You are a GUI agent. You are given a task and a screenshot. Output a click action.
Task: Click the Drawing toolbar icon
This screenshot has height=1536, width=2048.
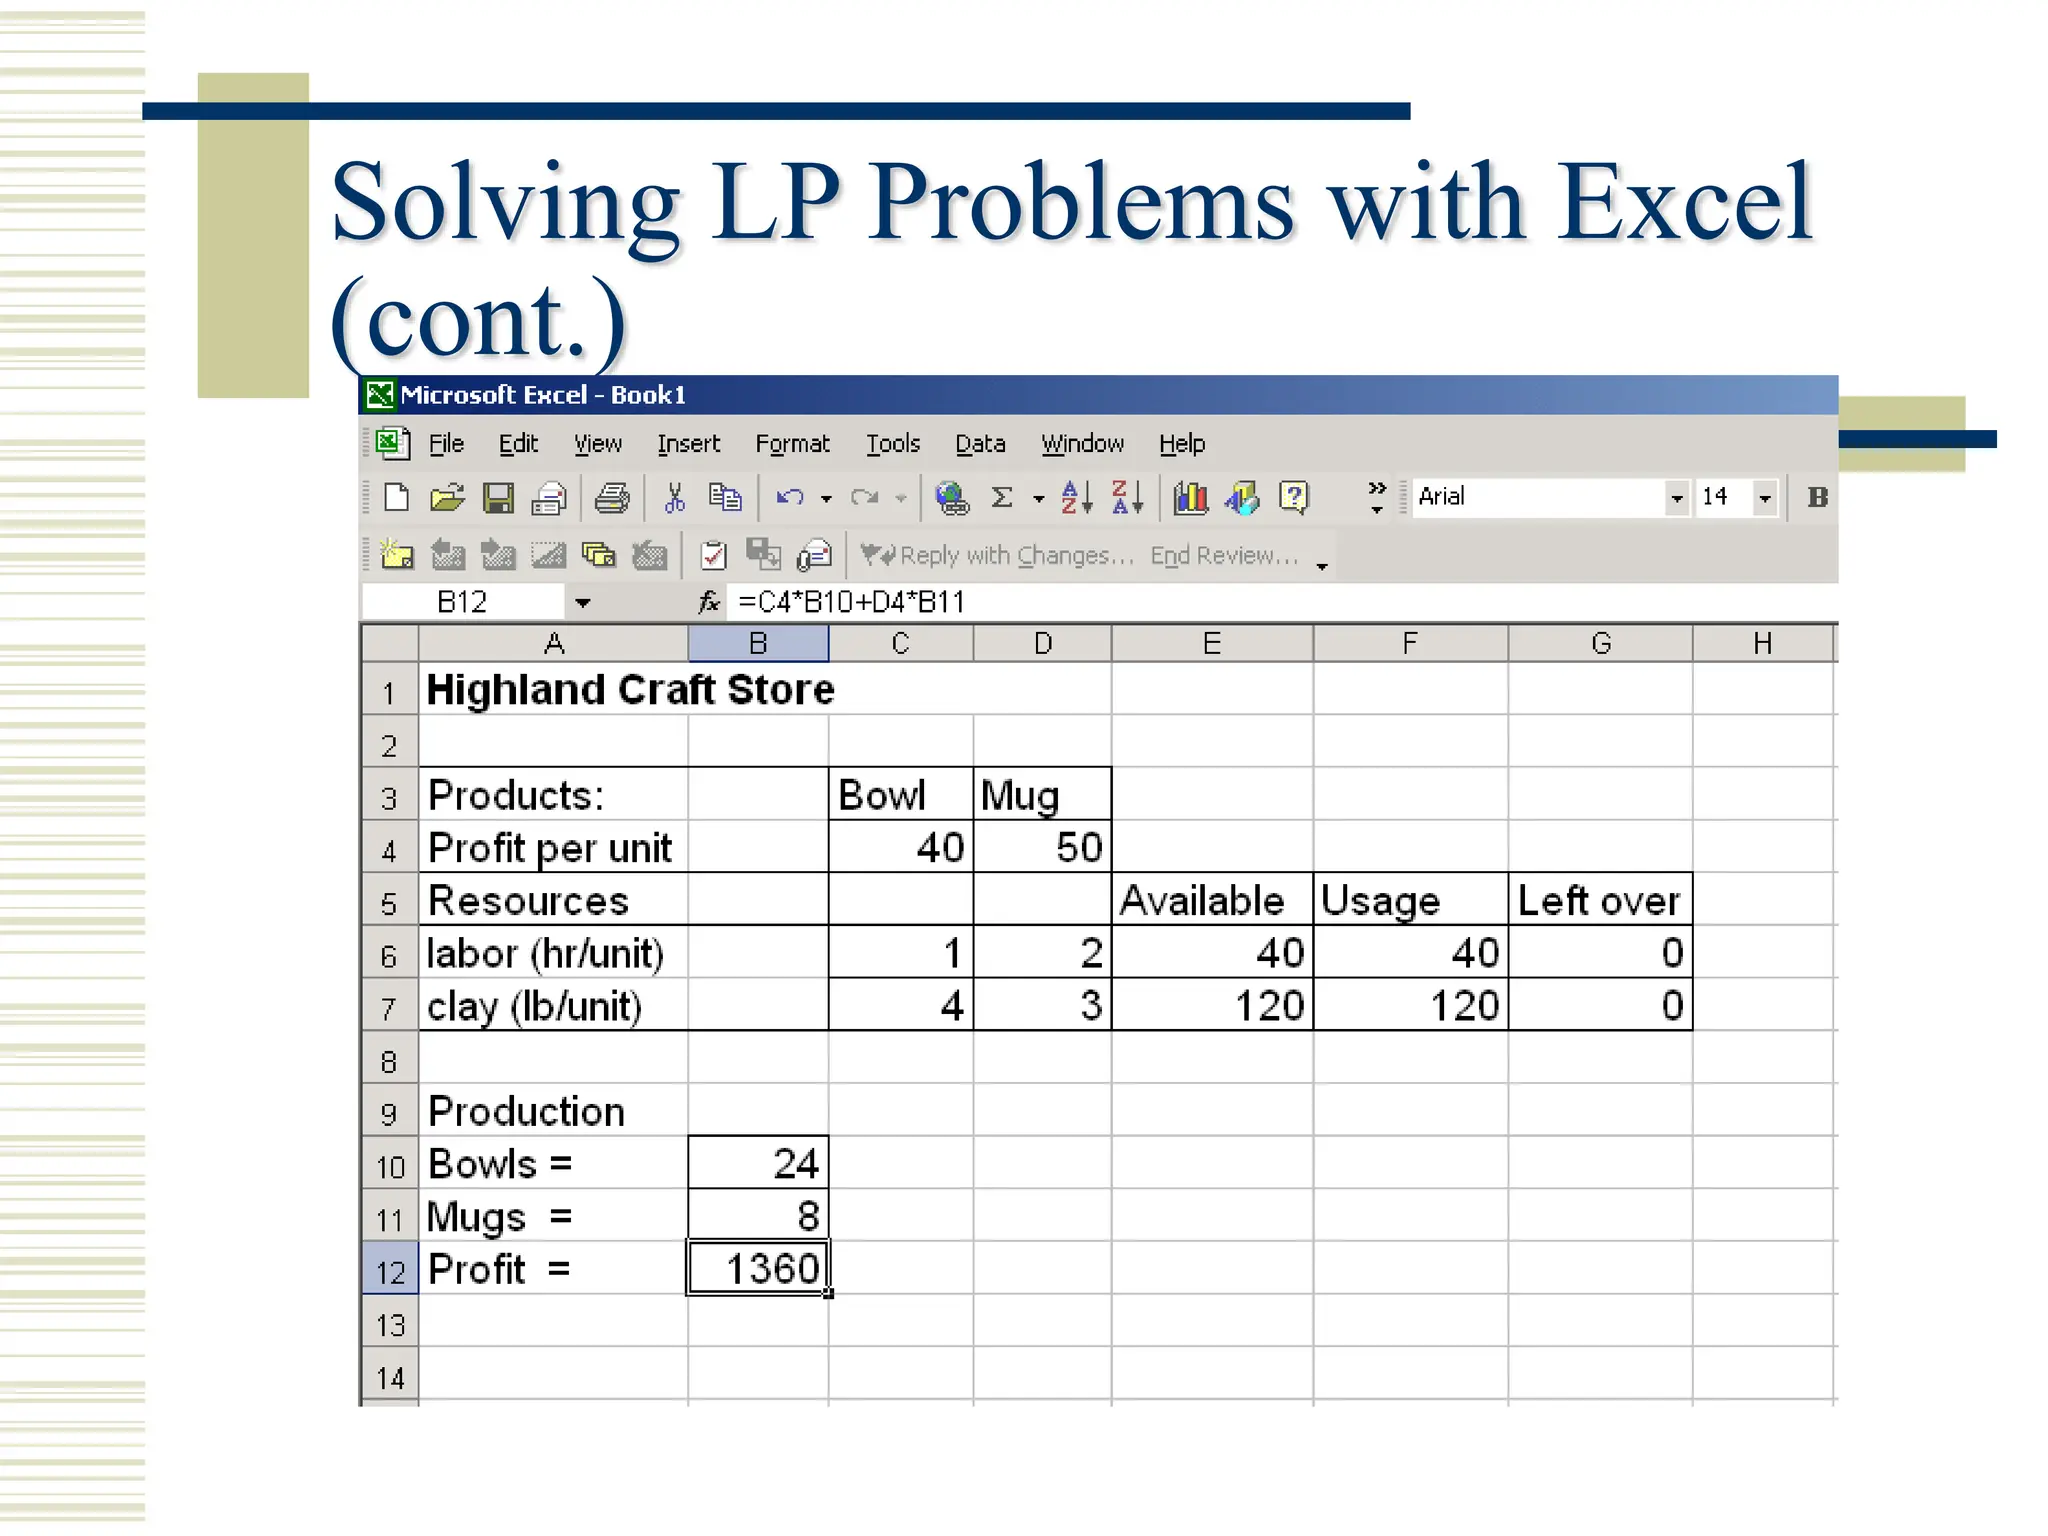tap(1242, 497)
